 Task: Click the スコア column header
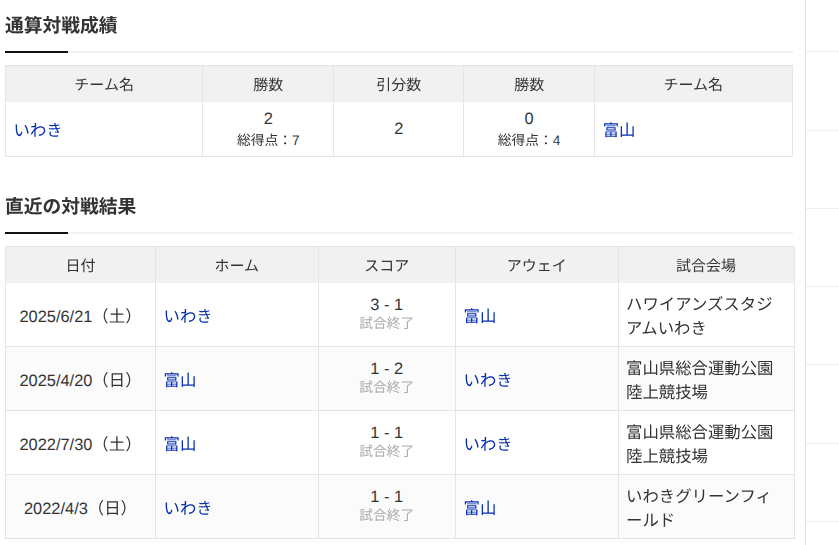click(x=387, y=265)
